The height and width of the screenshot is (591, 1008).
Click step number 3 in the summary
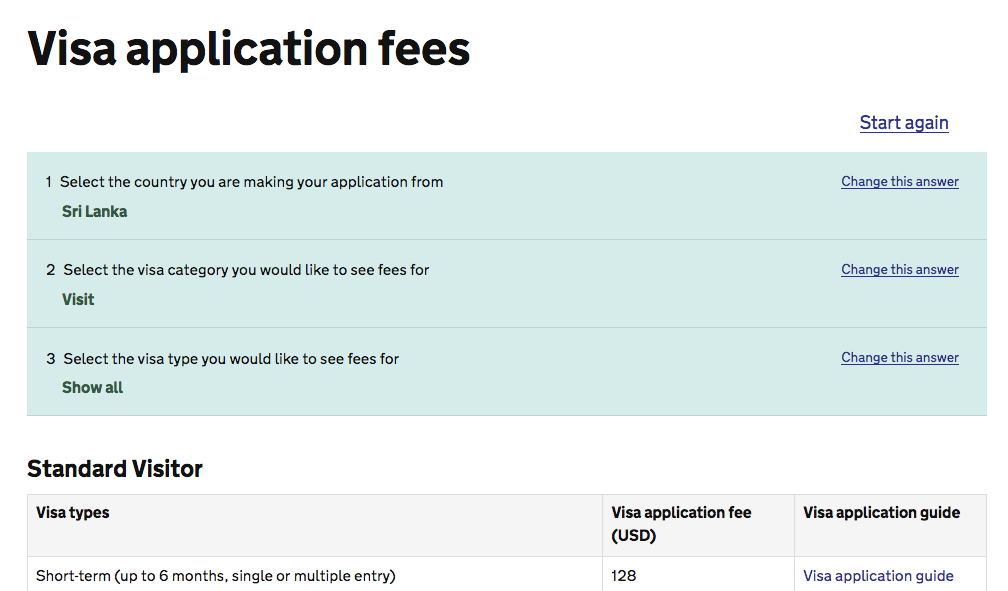50,359
